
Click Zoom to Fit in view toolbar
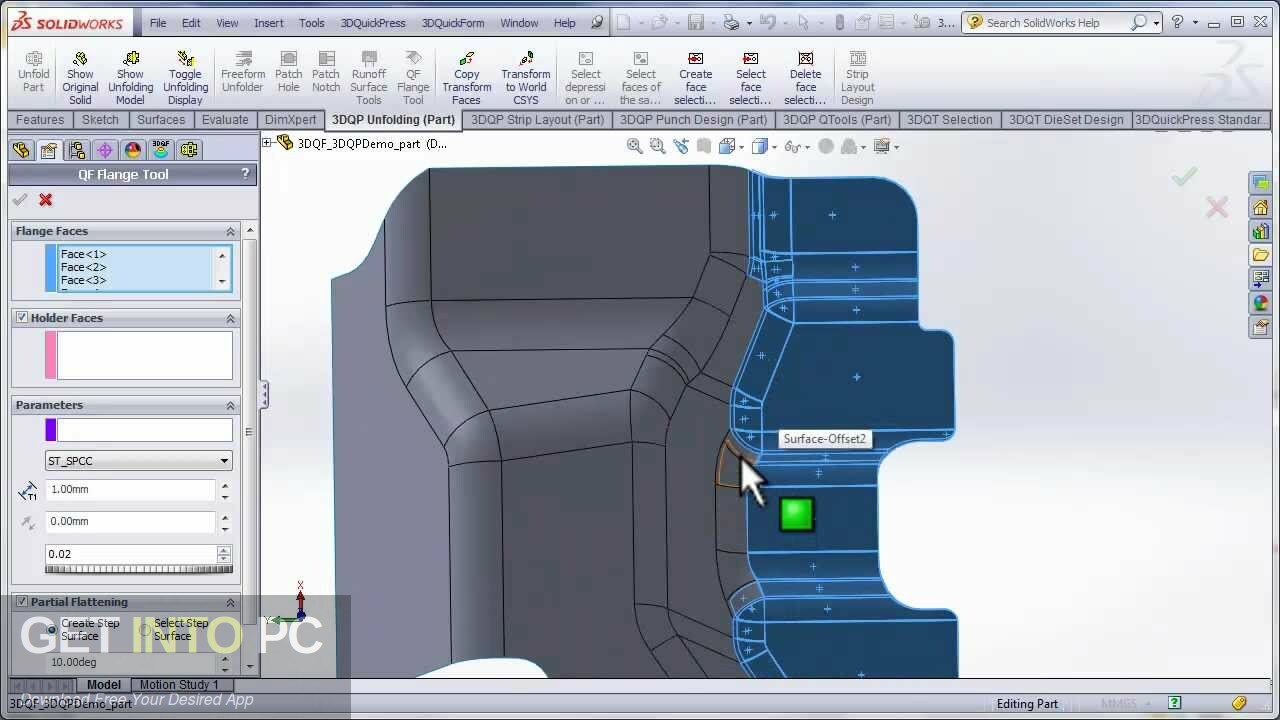point(634,146)
